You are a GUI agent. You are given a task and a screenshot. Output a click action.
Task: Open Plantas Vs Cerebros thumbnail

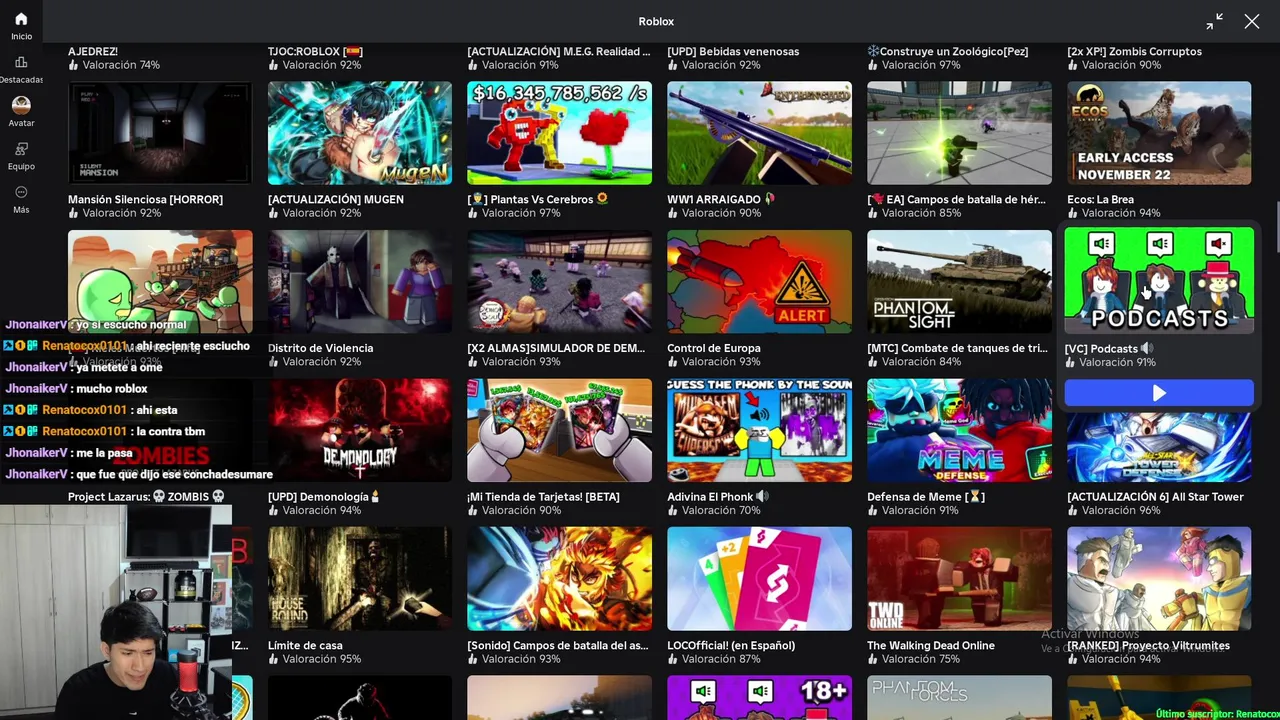point(559,133)
